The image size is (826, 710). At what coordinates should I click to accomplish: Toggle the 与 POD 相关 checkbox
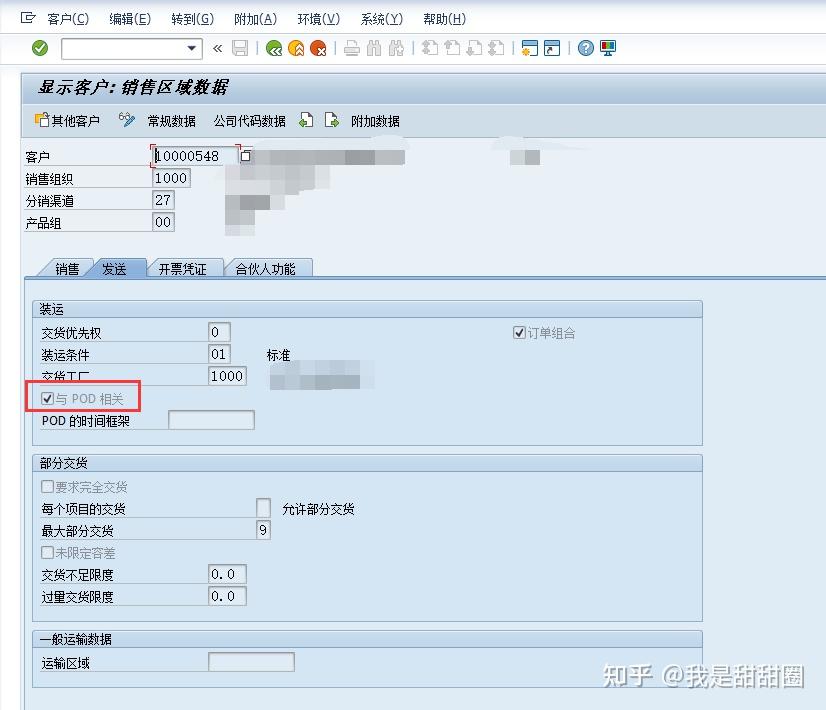pos(46,397)
